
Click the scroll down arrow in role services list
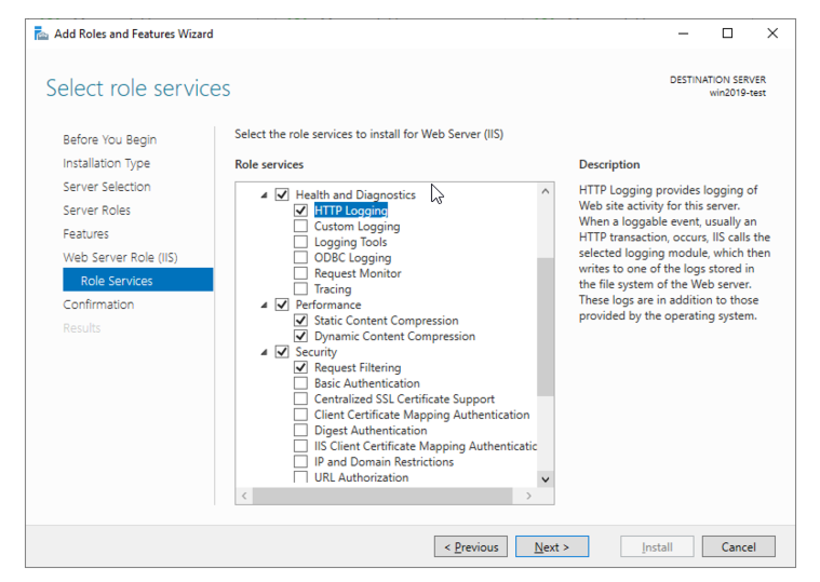coord(545,480)
